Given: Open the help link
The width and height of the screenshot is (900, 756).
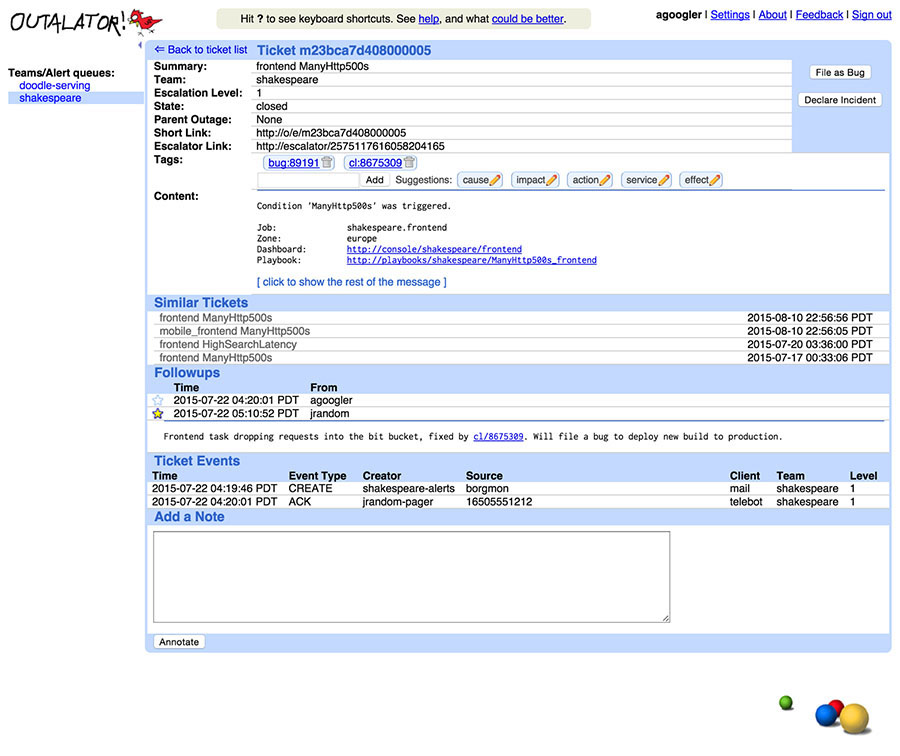Looking at the screenshot, I should pos(429,19).
